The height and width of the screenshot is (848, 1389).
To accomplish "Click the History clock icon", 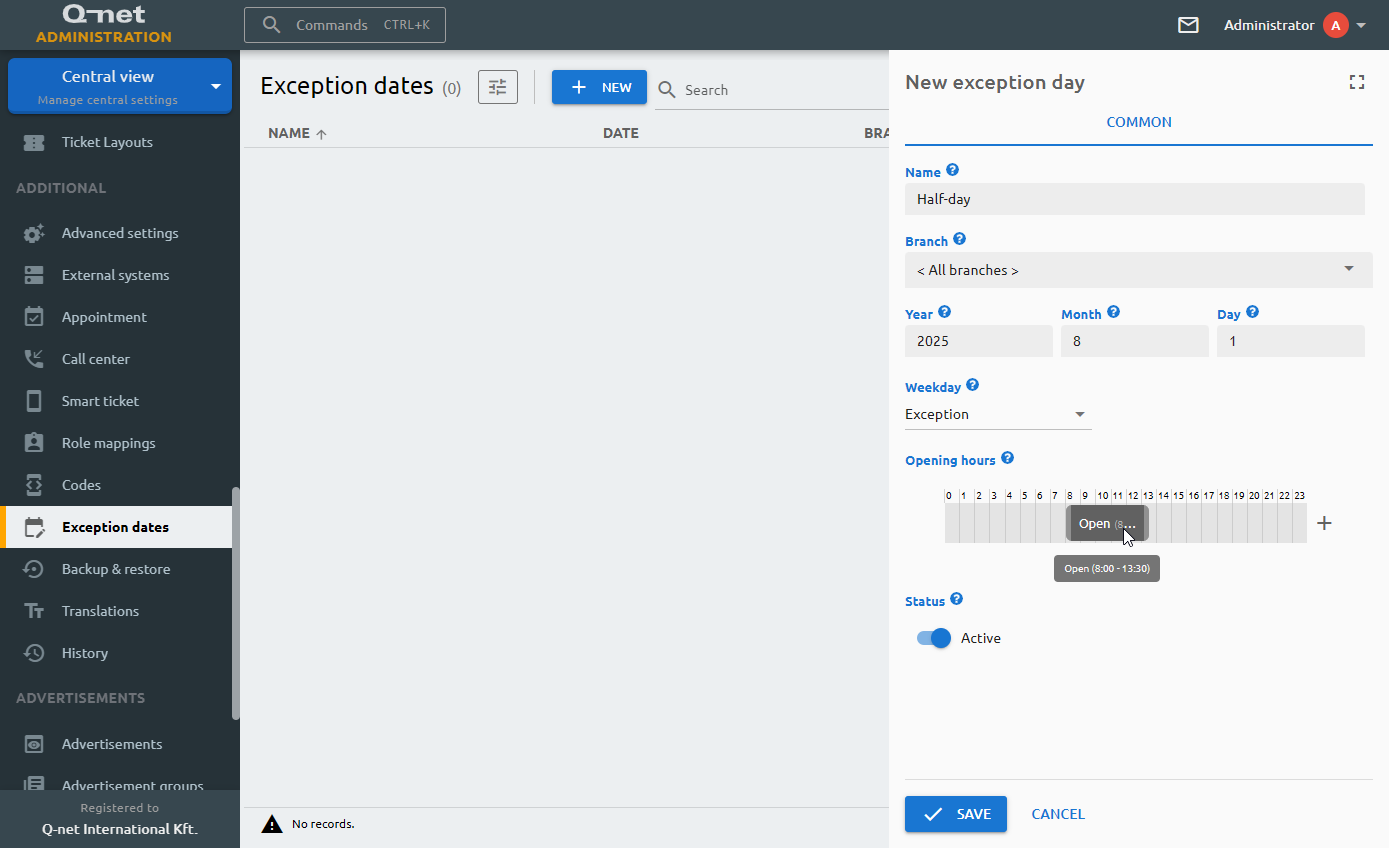I will (34, 653).
